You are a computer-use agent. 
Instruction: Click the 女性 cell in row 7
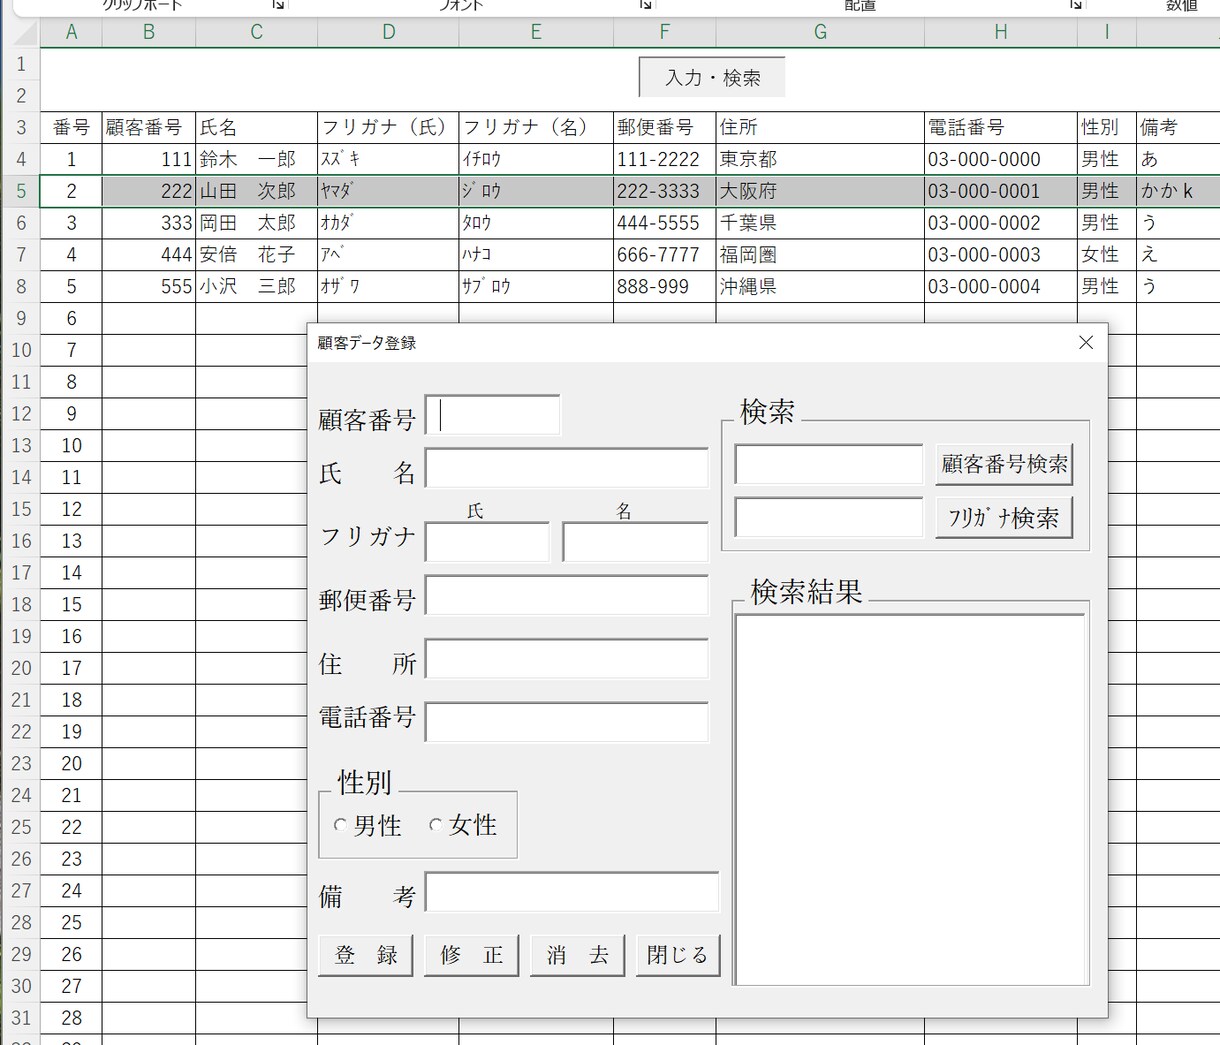tap(1107, 255)
